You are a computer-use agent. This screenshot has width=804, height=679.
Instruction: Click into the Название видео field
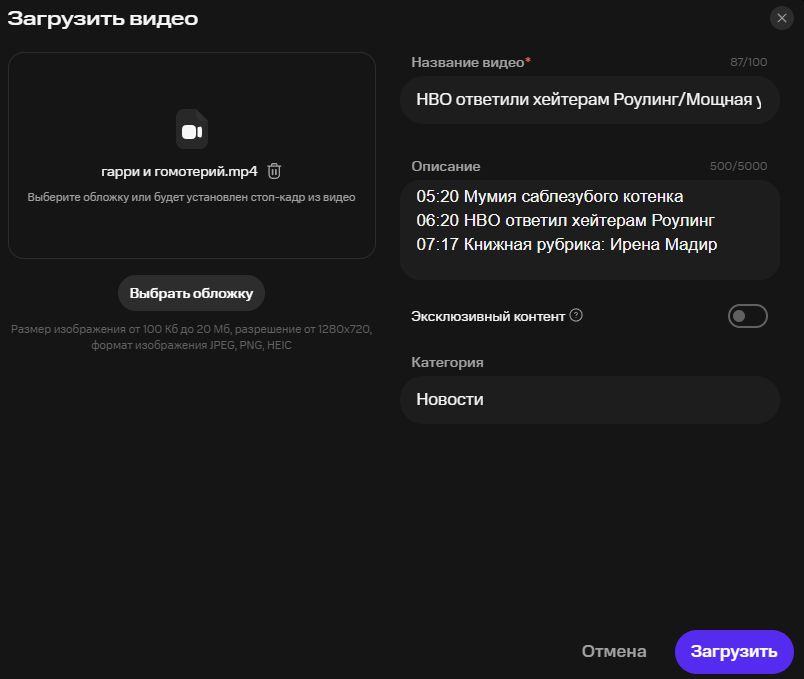pyautogui.click(x=589, y=101)
